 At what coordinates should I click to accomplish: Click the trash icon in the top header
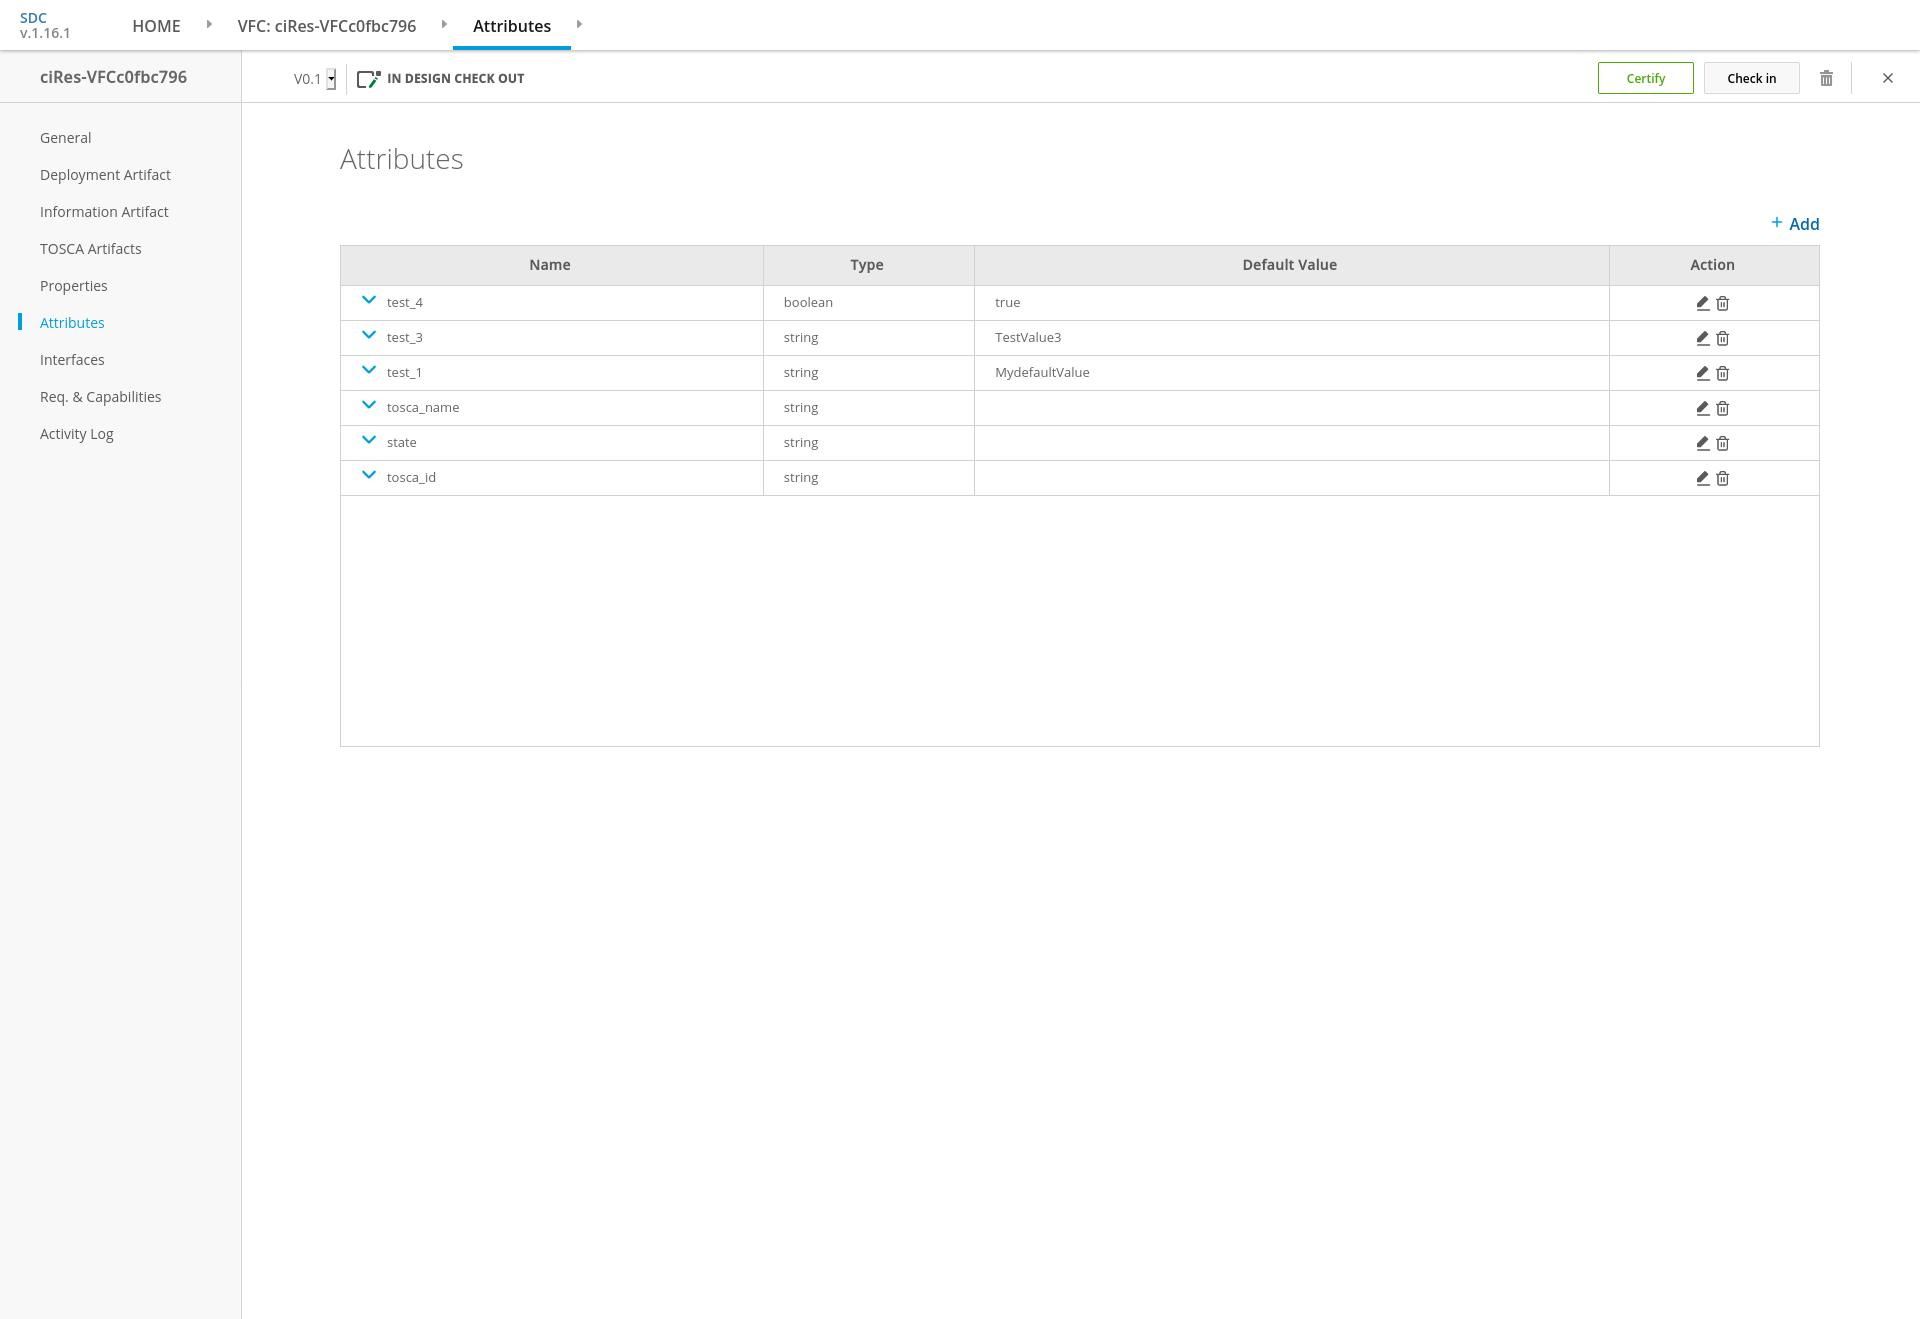[1826, 78]
